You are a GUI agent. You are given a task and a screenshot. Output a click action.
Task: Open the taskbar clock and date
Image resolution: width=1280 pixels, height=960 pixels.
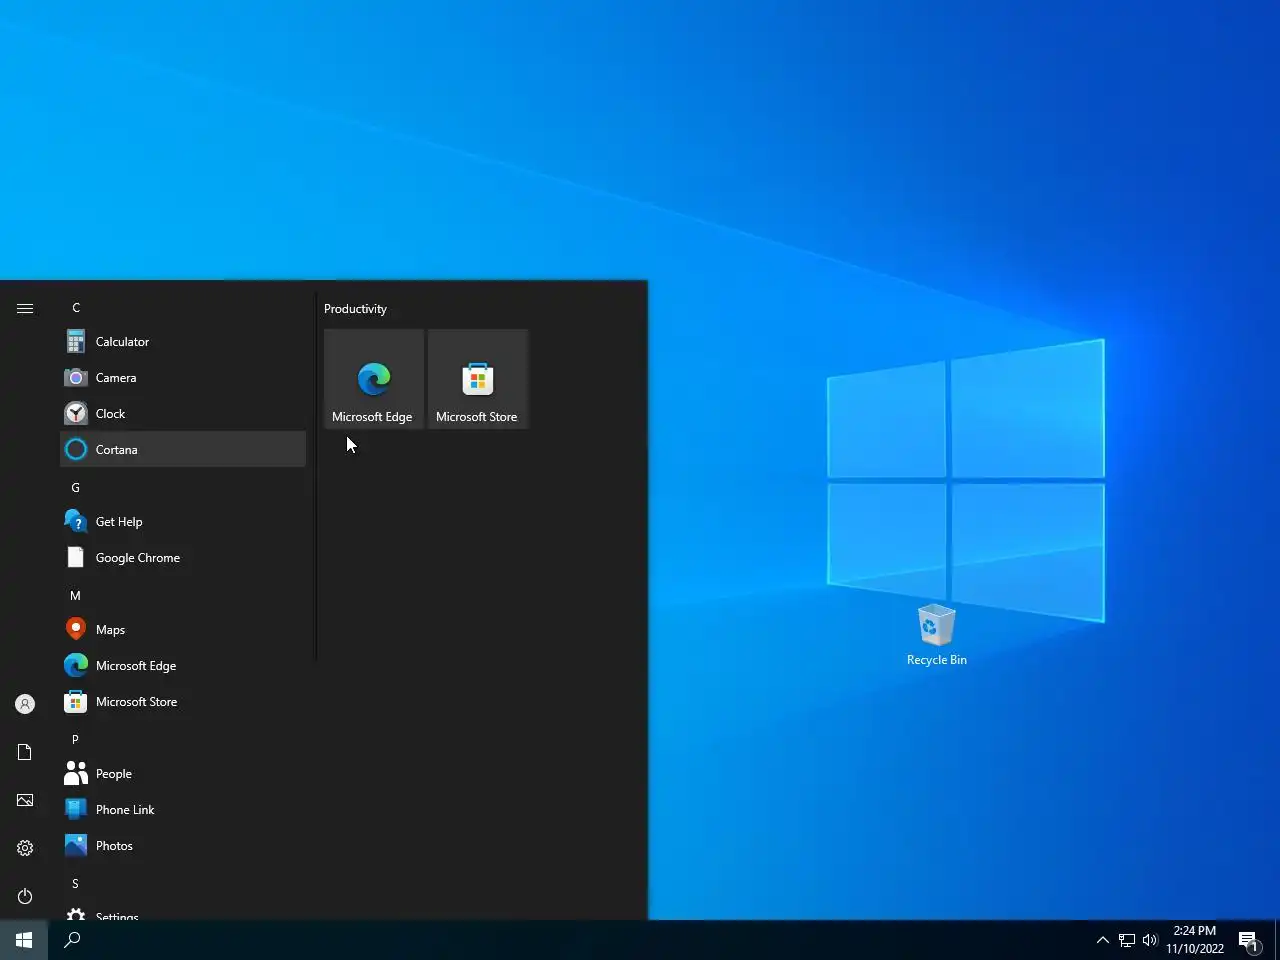point(1195,940)
